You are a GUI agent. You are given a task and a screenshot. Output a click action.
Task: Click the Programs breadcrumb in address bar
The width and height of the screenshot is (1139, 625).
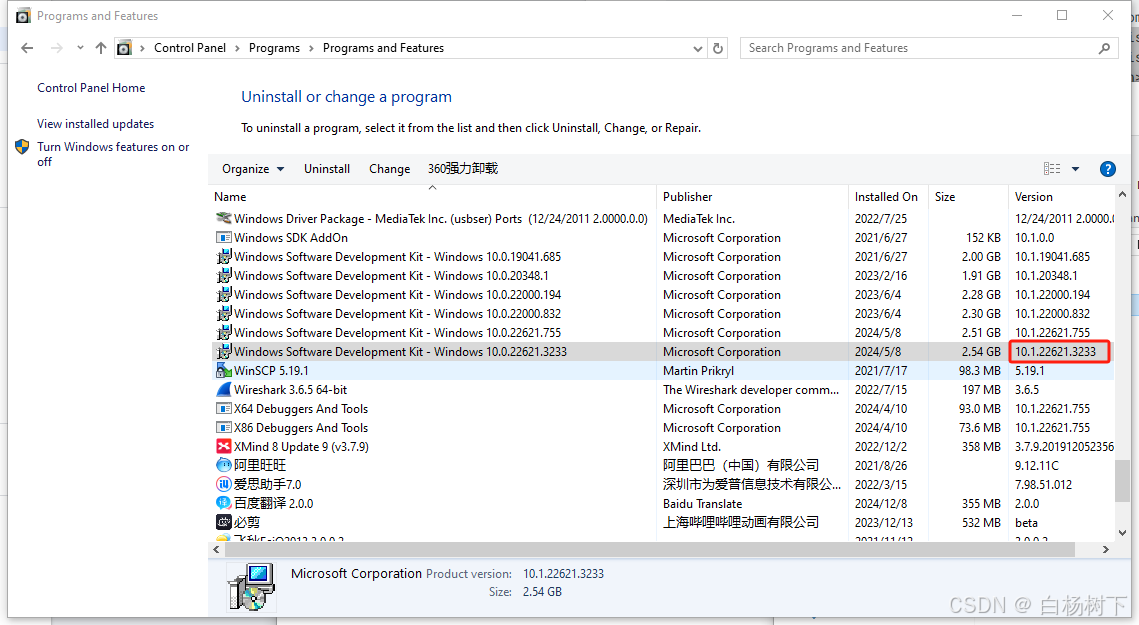(274, 47)
